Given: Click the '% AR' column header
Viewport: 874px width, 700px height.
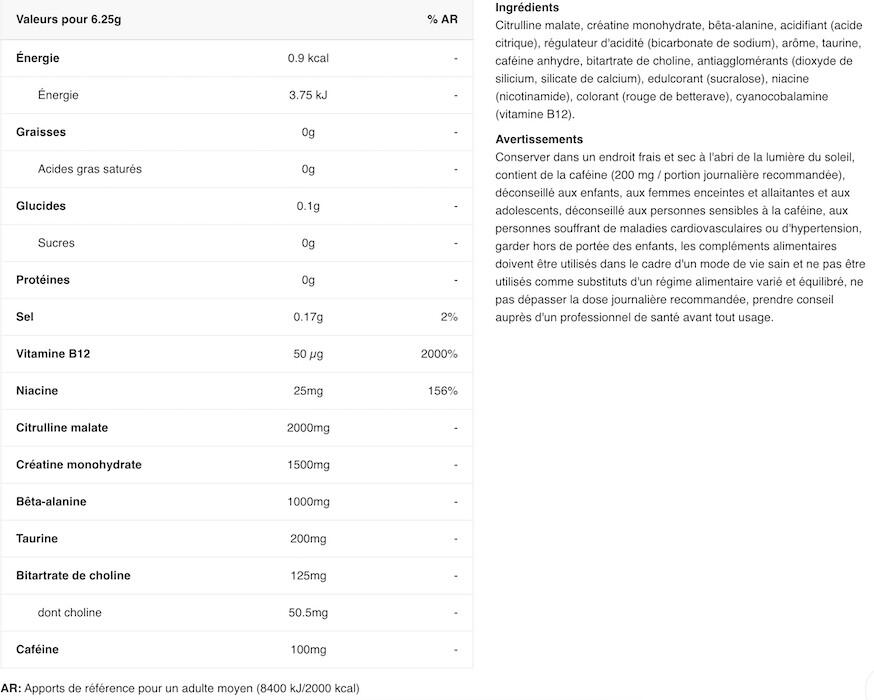Looking at the screenshot, I should click(441, 20).
